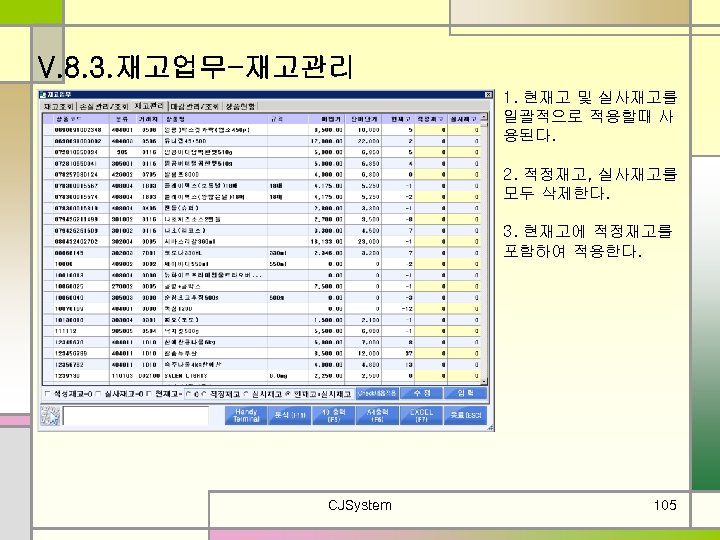Click the resize grip of the 재고업무 window
The width and height of the screenshot is (720, 540).
point(490,428)
